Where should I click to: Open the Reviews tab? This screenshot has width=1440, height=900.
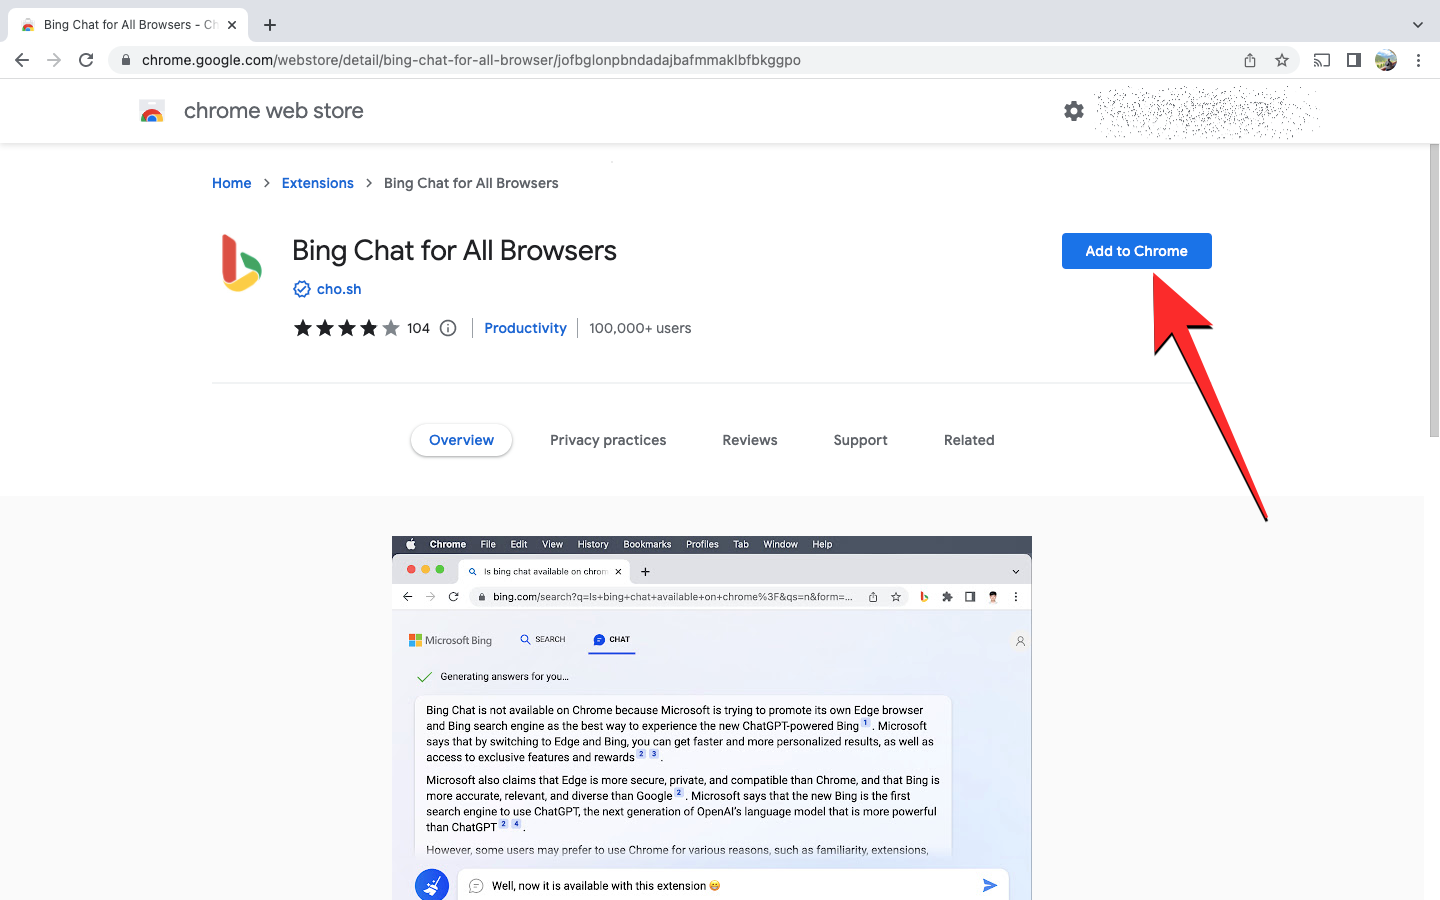click(x=750, y=440)
